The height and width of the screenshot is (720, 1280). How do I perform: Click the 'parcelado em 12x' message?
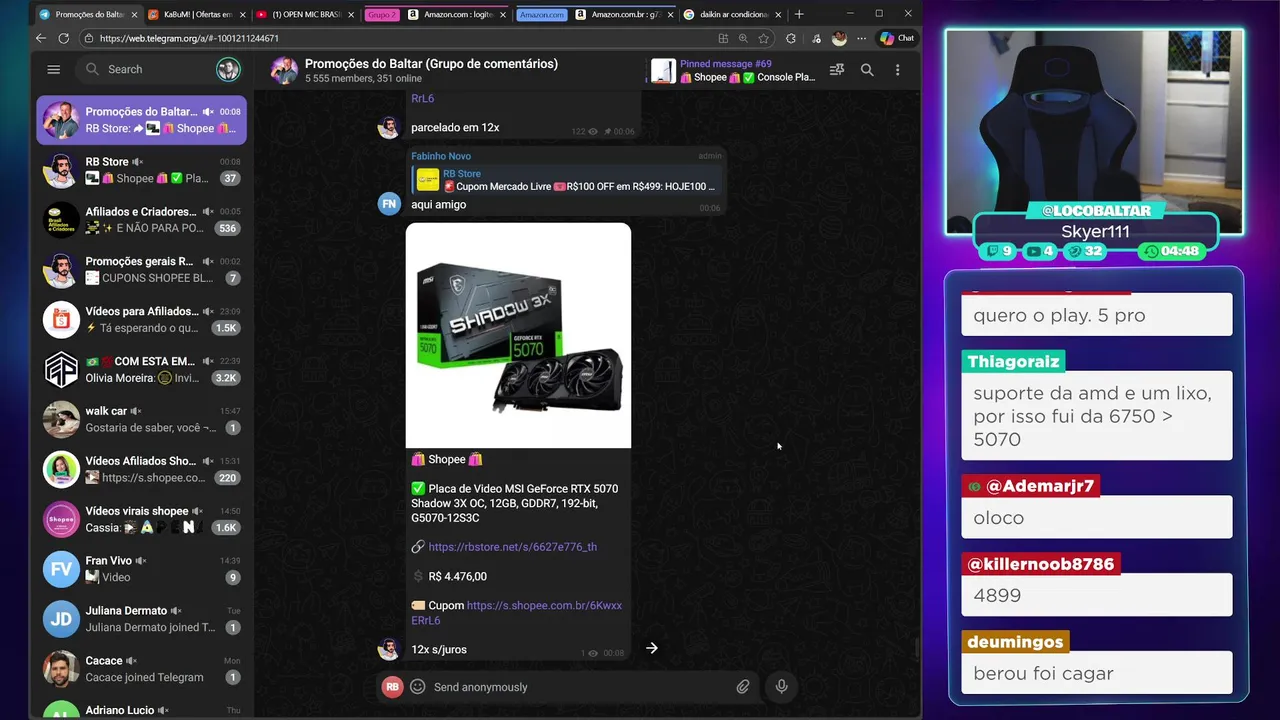click(x=455, y=128)
